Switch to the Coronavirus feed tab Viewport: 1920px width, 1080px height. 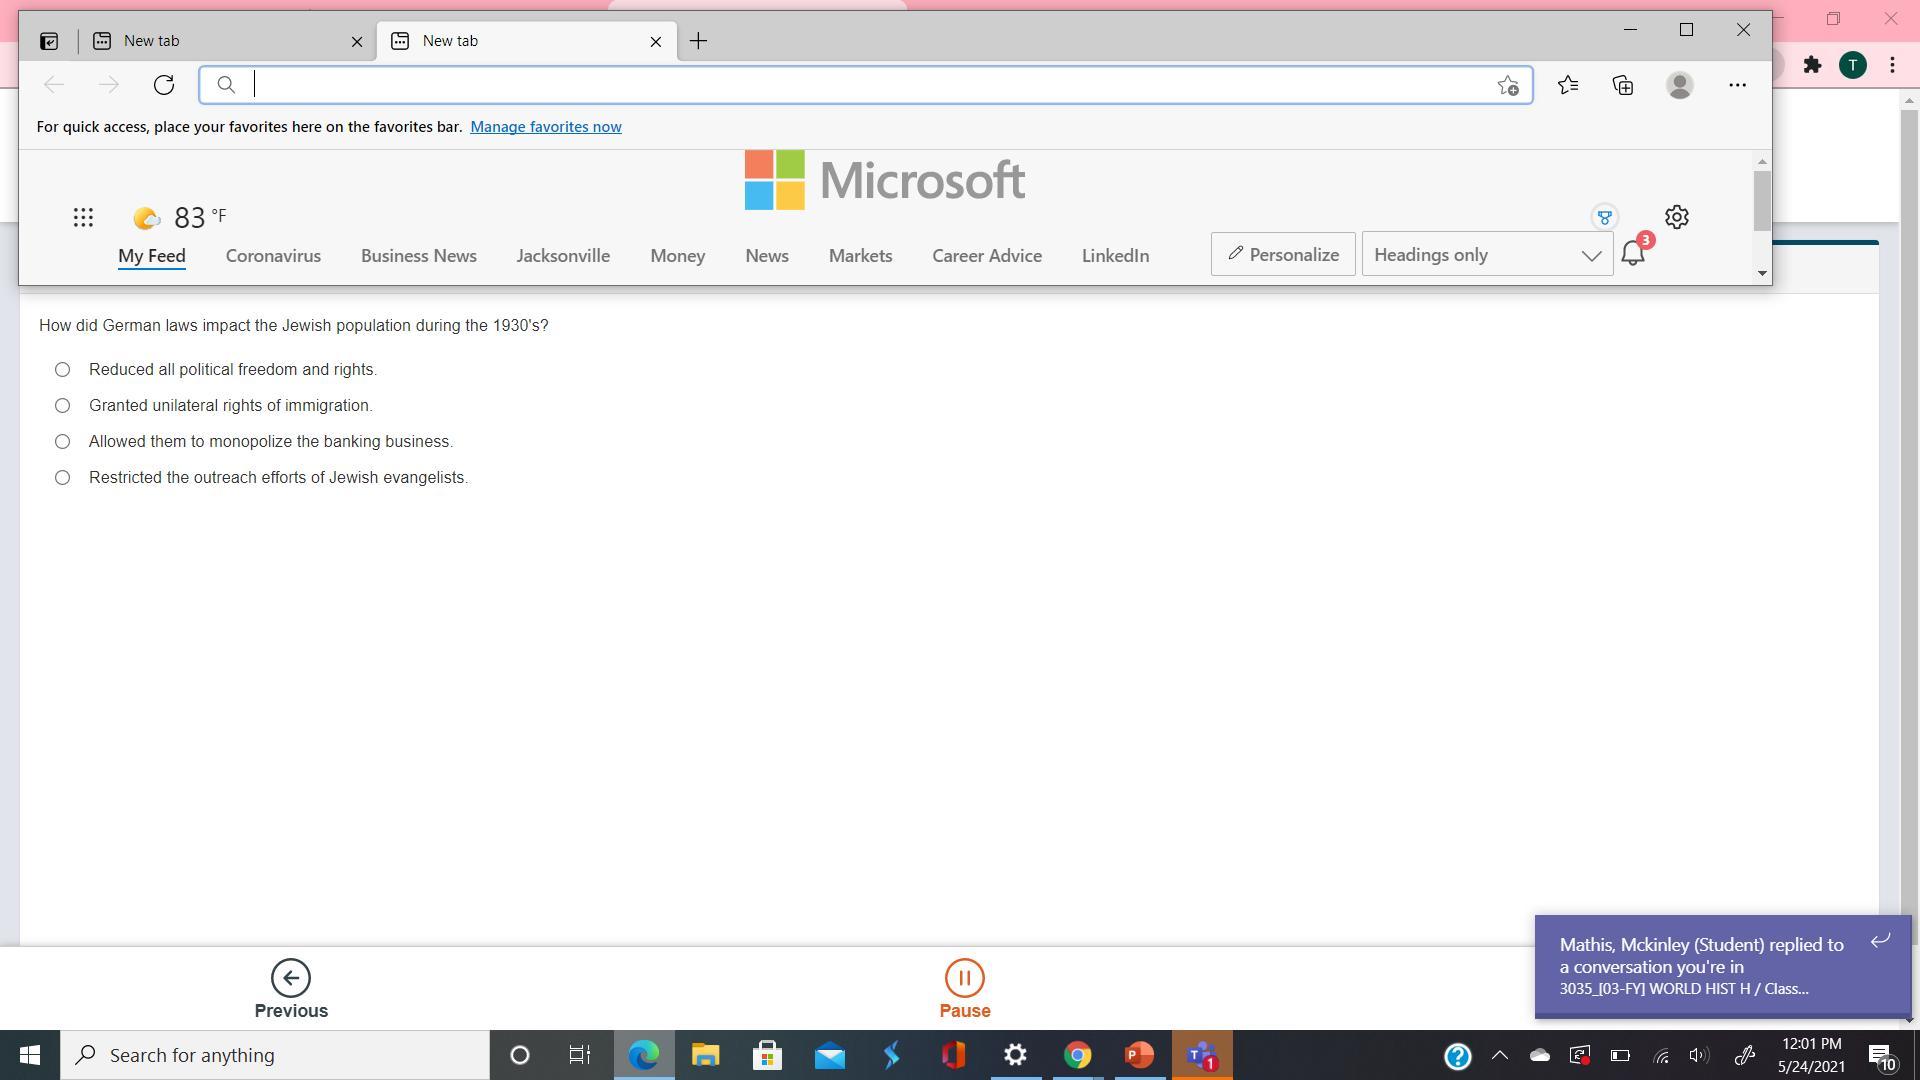(273, 256)
